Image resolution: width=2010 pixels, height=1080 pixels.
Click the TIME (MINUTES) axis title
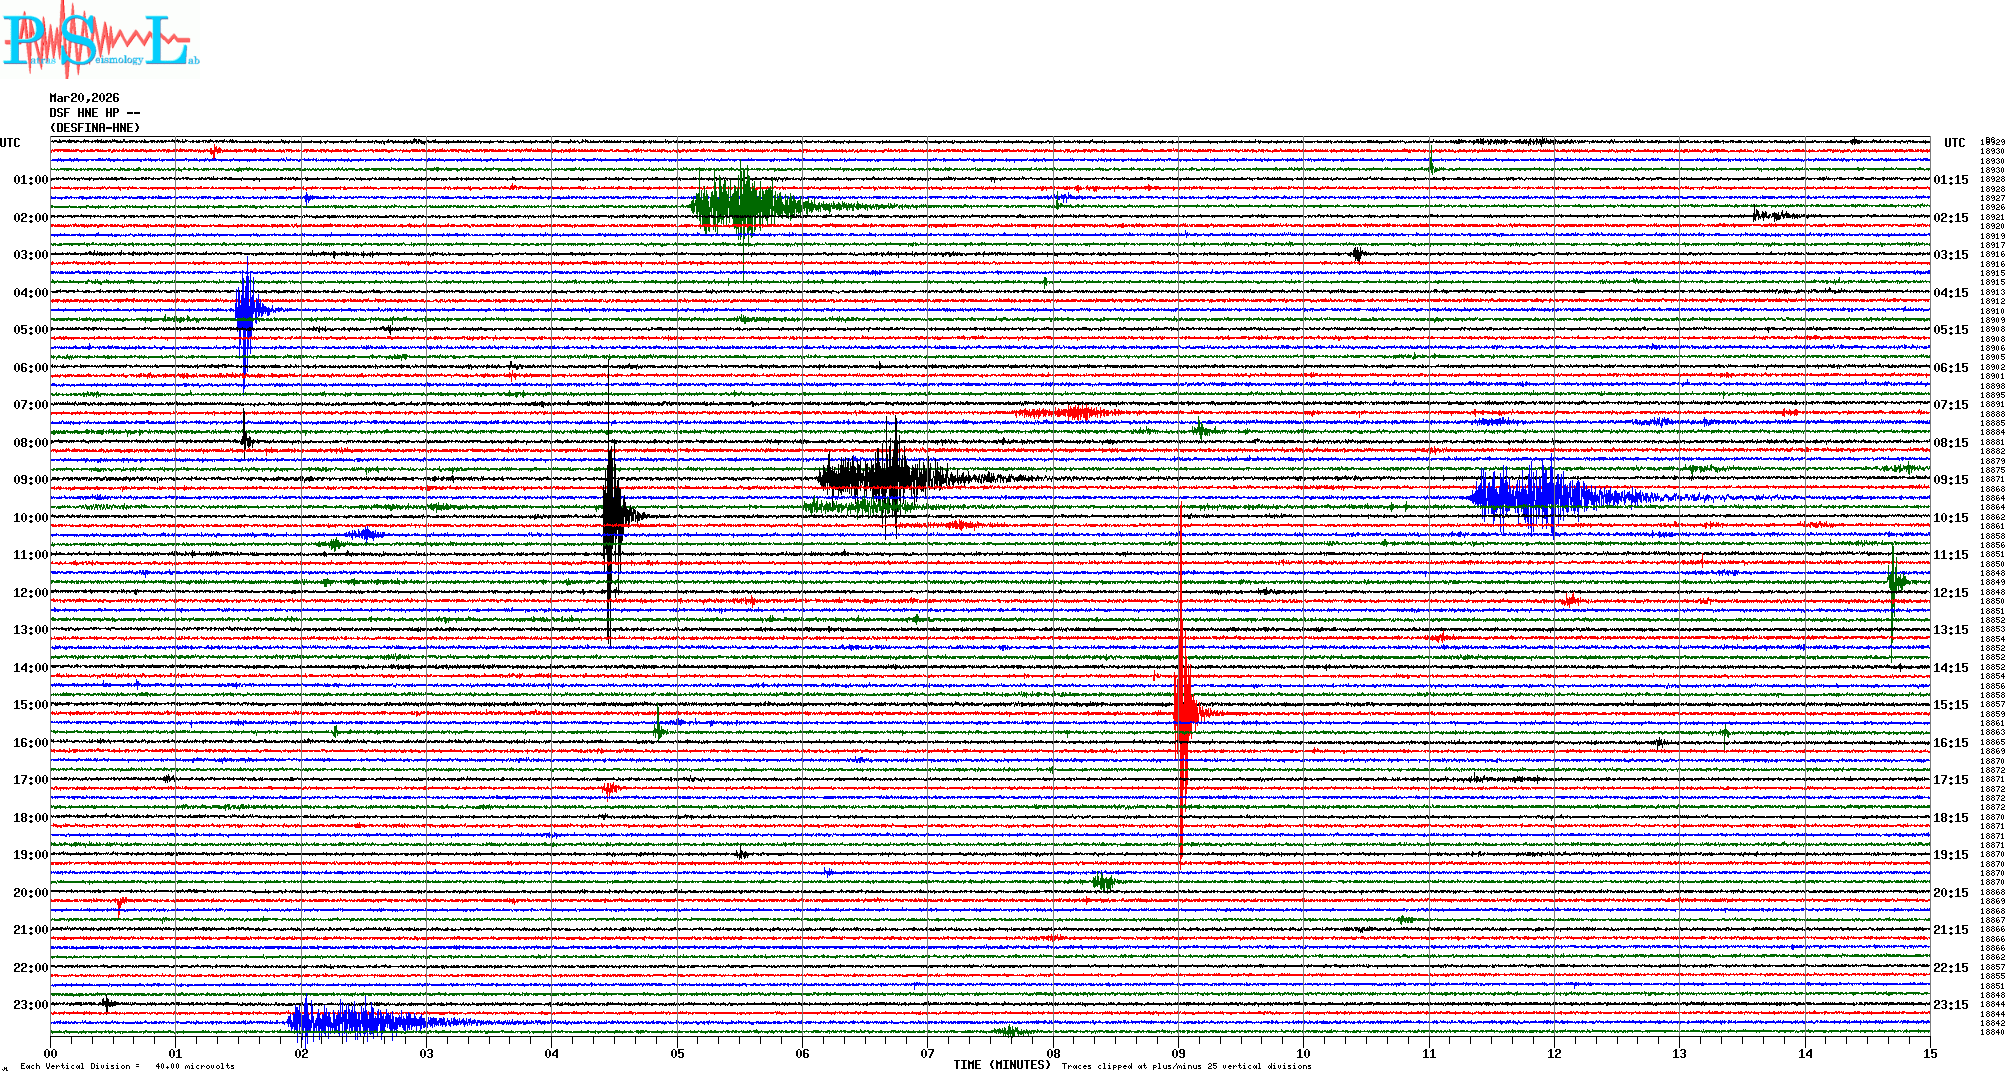1001,1065
